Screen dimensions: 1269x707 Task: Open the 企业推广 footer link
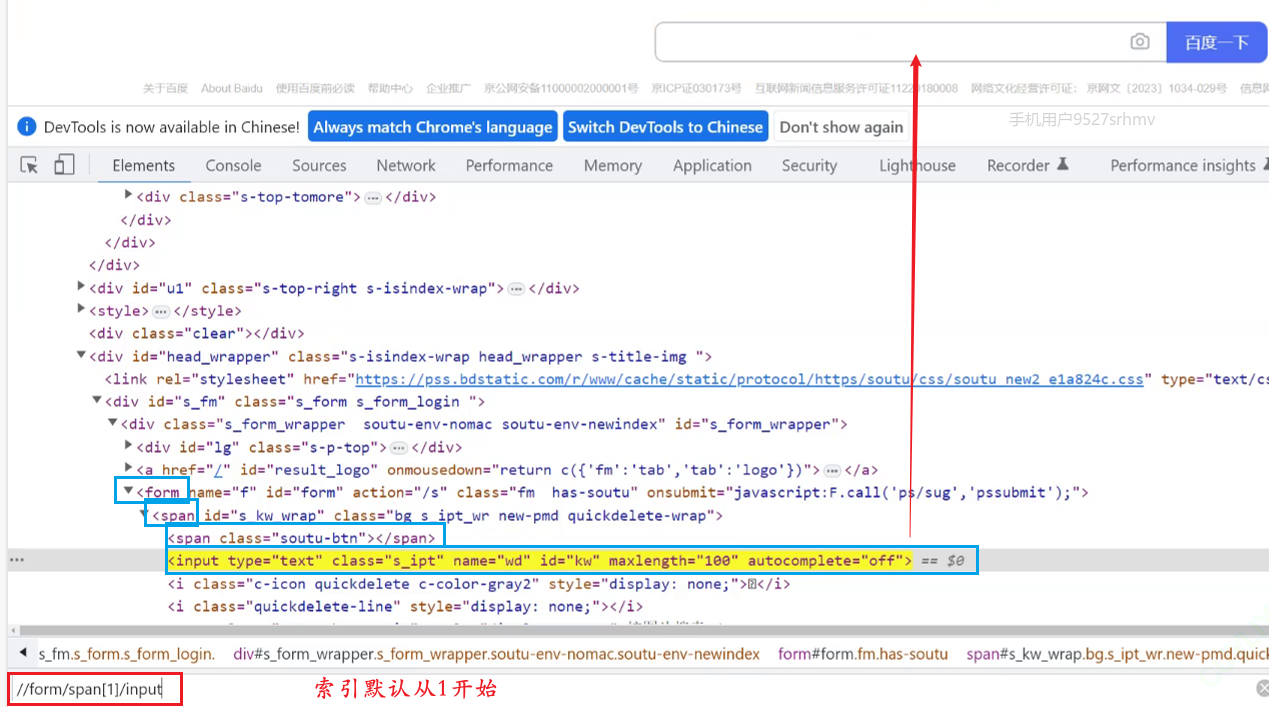click(448, 88)
